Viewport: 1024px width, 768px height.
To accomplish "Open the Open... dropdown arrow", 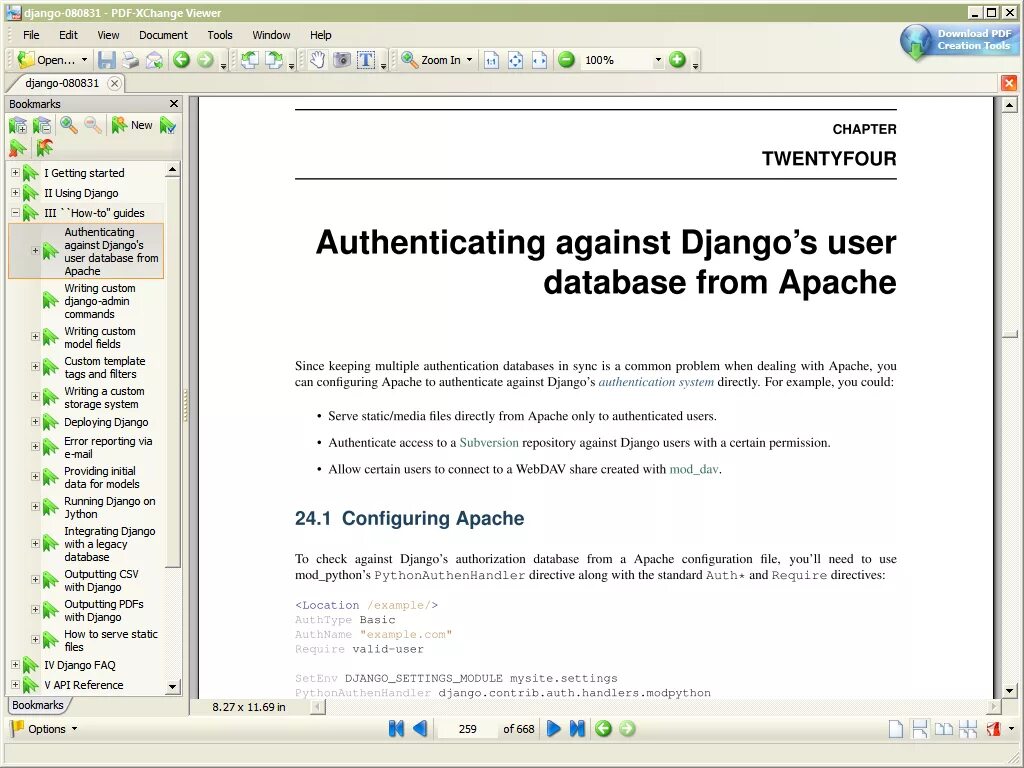I will (x=84, y=60).
